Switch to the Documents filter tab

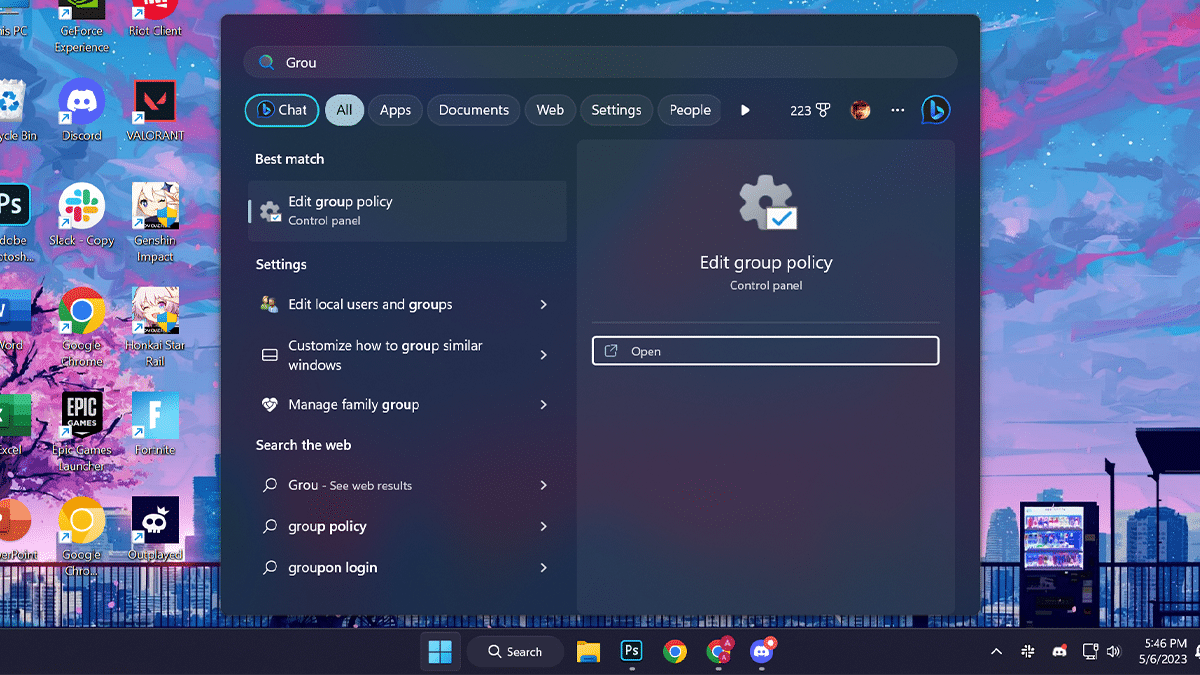click(x=474, y=110)
